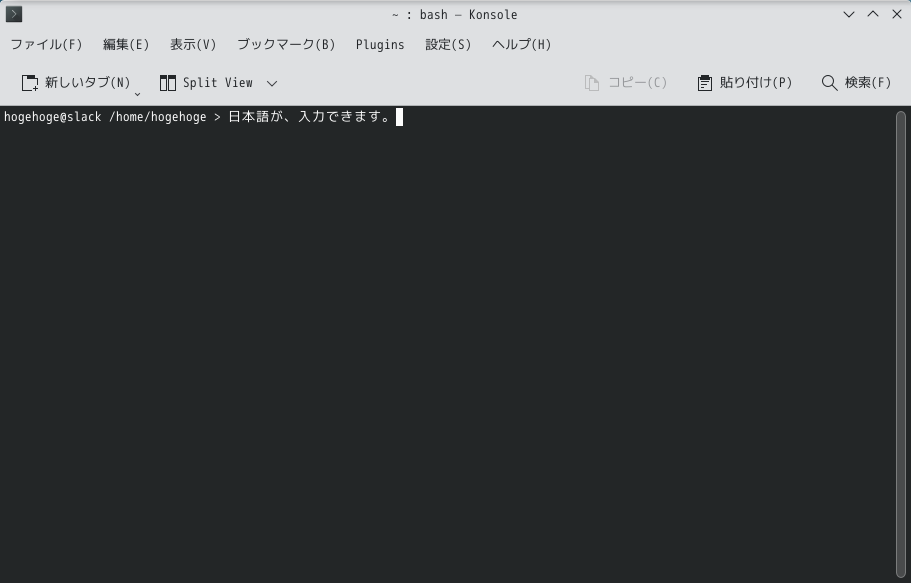Click the block cursor after the Japanese text
The width and height of the screenshot is (911, 583).
399,116
